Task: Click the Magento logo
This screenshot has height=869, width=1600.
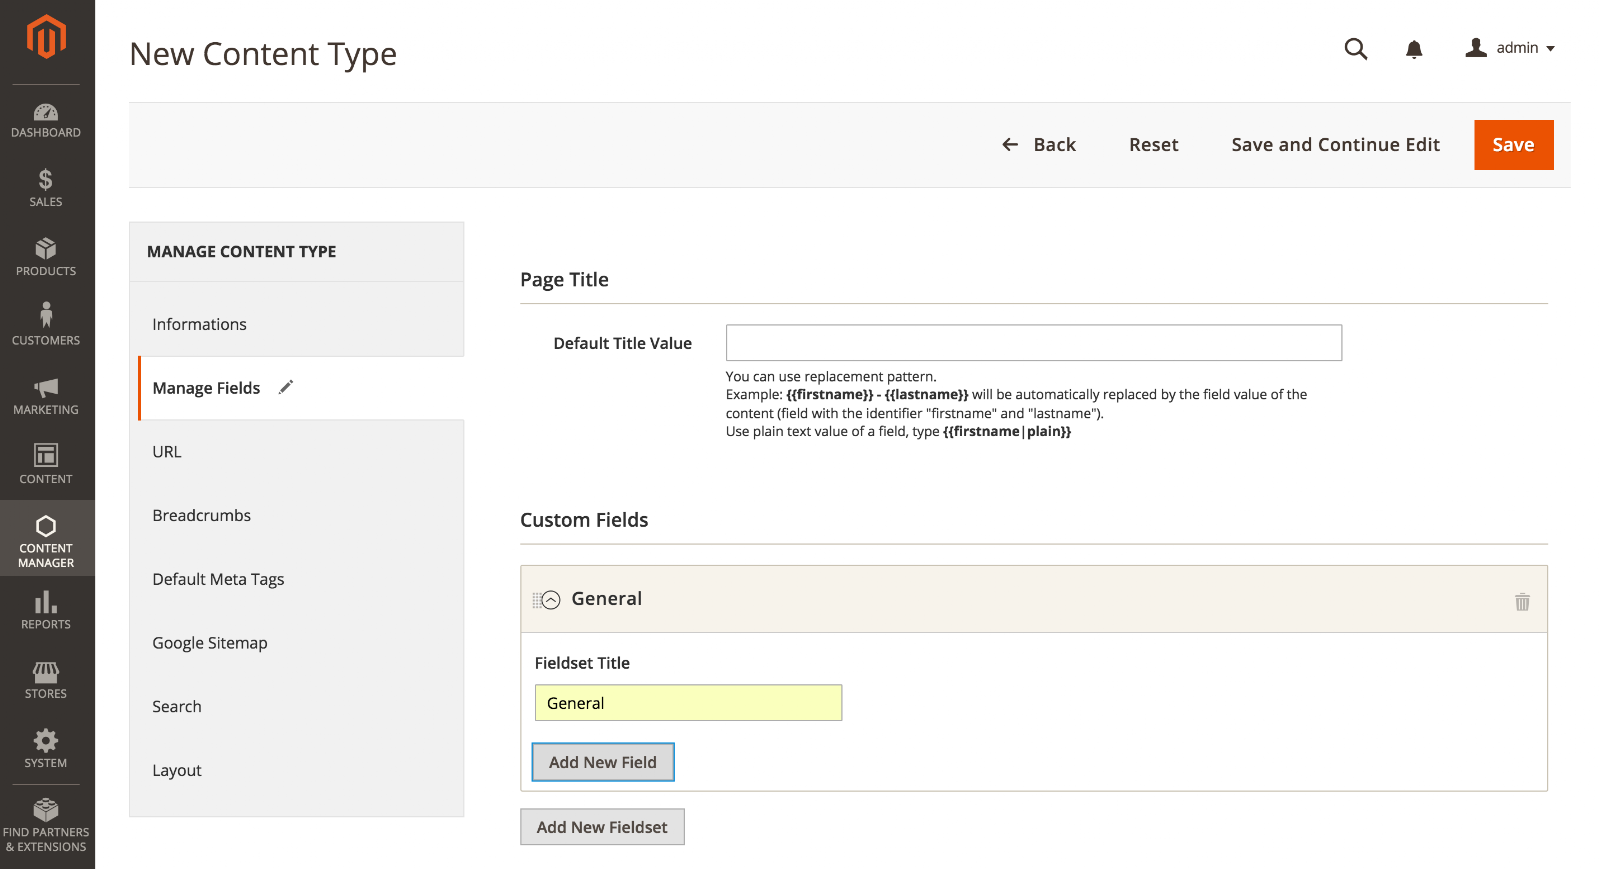Action: [46, 38]
